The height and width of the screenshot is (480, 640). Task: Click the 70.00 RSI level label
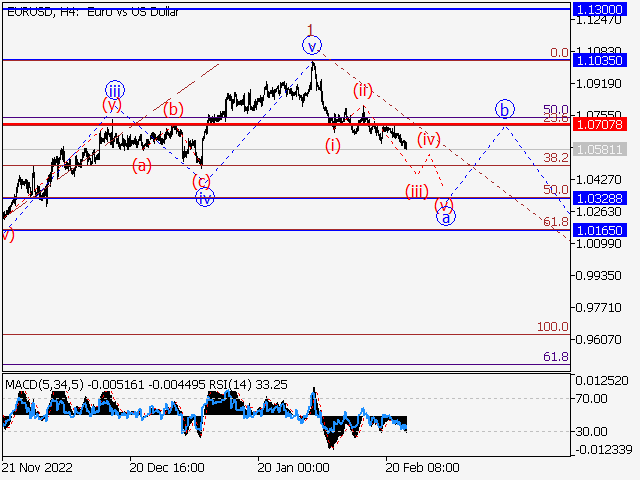pyautogui.click(x=592, y=398)
